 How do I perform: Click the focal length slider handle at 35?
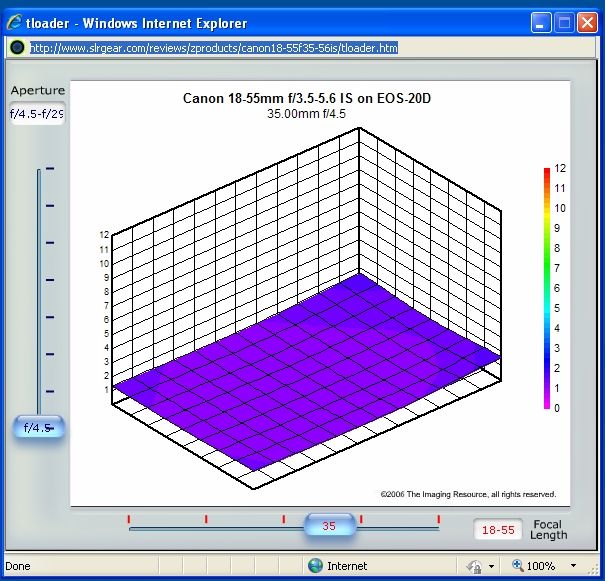tap(328, 526)
